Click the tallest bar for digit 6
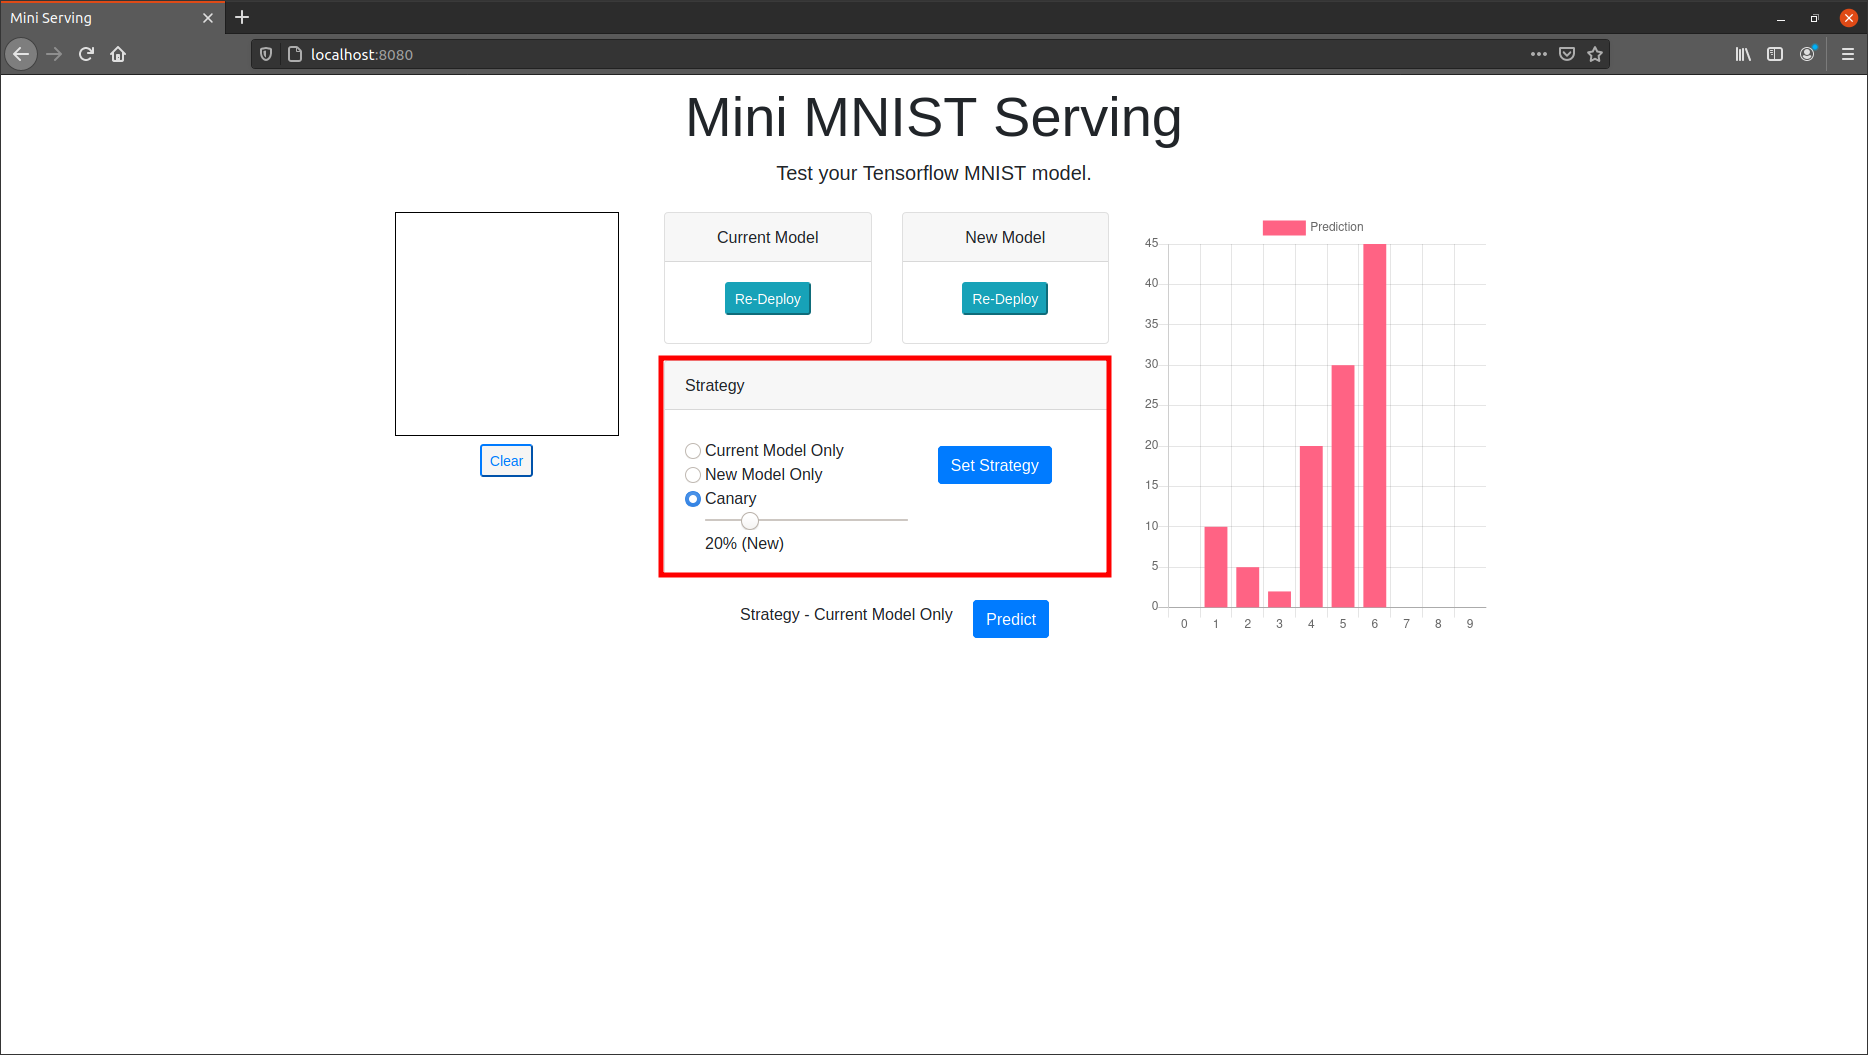The width and height of the screenshot is (1868, 1055). [x=1375, y=425]
